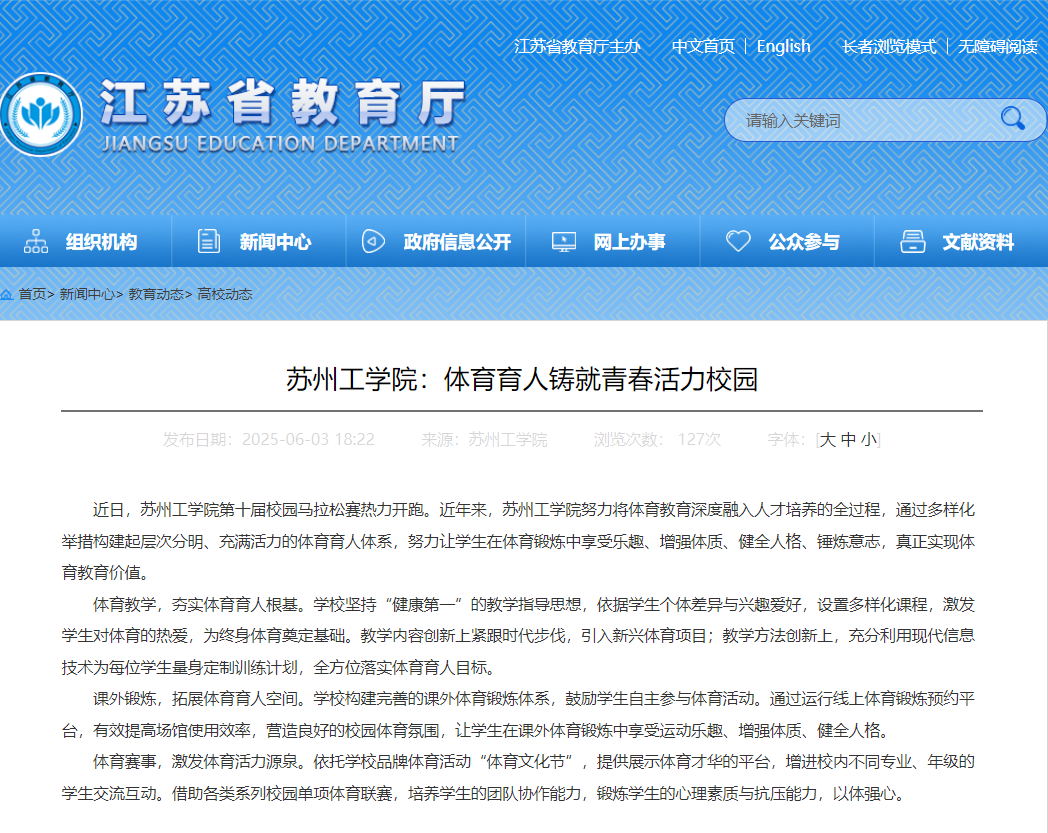Go to 教育动态 in the breadcrumb
The height and width of the screenshot is (833, 1048).
coord(156,294)
